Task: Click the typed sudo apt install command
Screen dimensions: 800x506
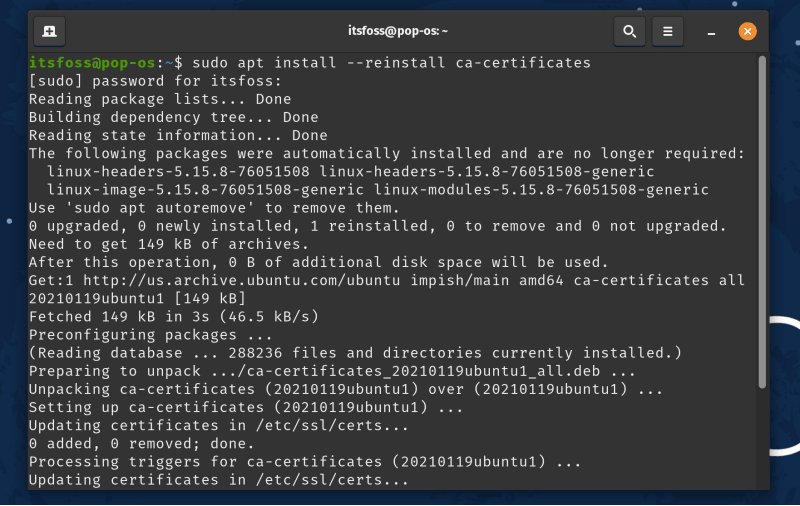Action: tap(391, 63)
